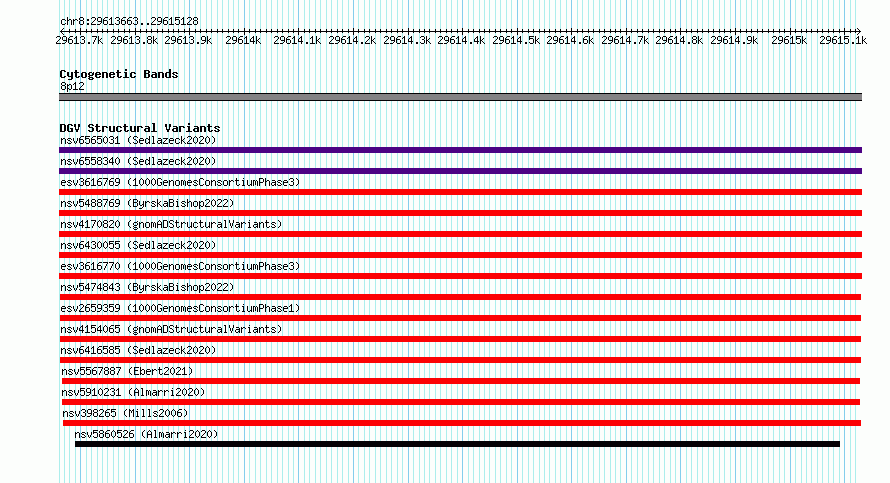Open variant nsv6558340 (Sedlazeck2020) label
Viewport: 890px width, 483px height.
click(138, 161)
